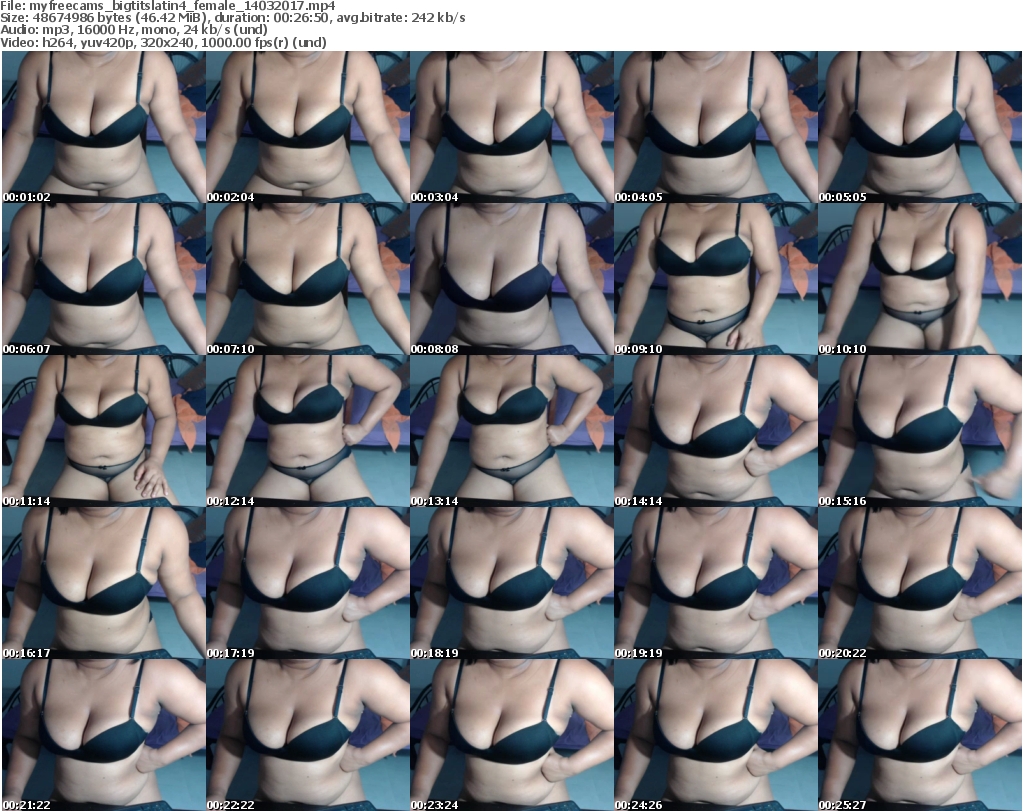Select the 00:21:22 frame
Viewport: 1024px width, 811px height.
104,735
